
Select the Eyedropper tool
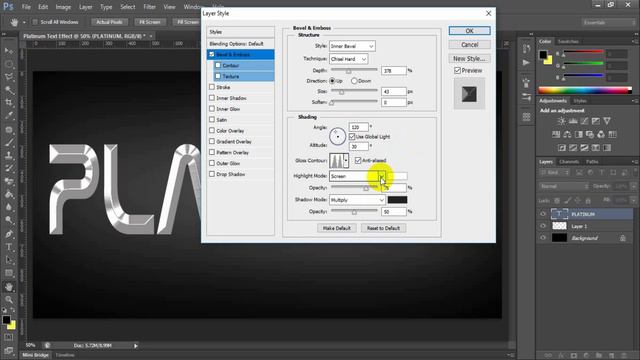9,116
